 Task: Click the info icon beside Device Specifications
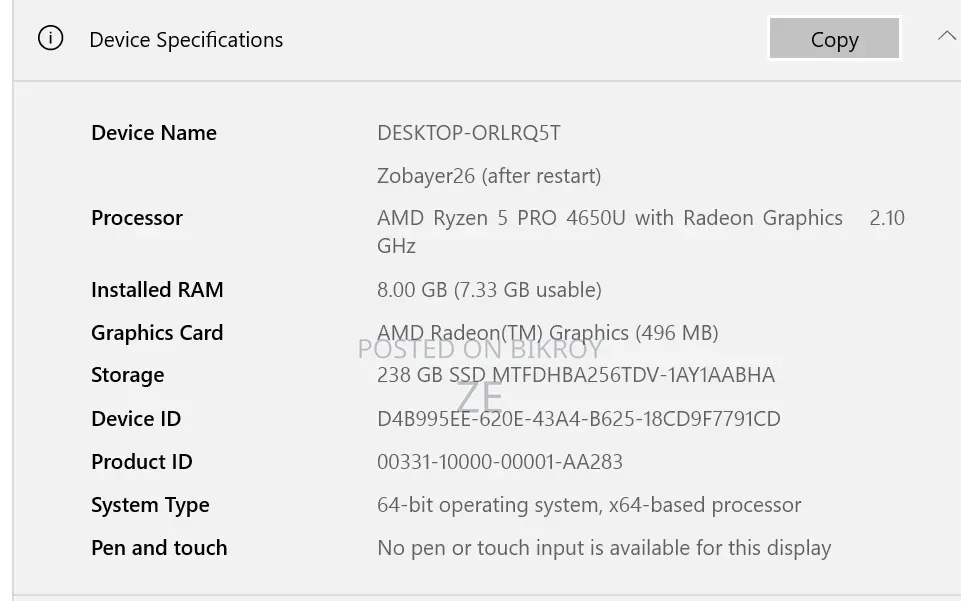point(50,38)
